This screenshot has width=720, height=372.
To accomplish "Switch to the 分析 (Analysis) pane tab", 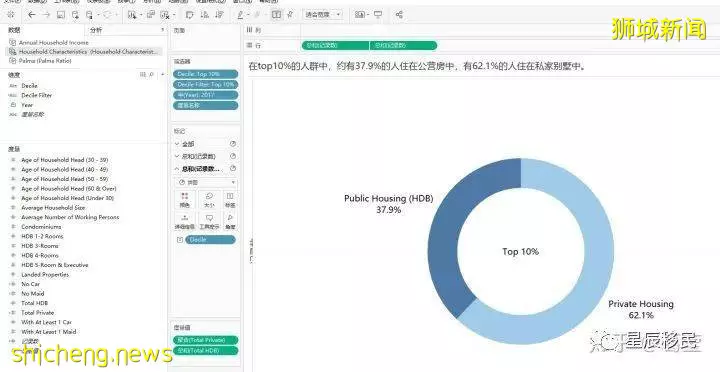I will (x=96, y=30).
